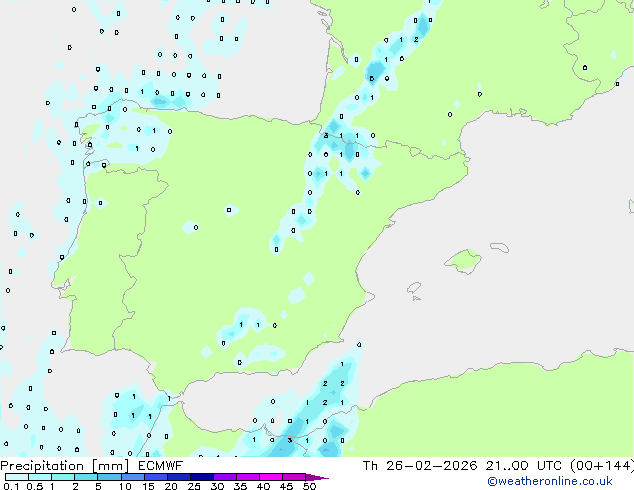Select the legend scale label '20'
Viewport: 634px width, 490px height.
coord(171,486)
